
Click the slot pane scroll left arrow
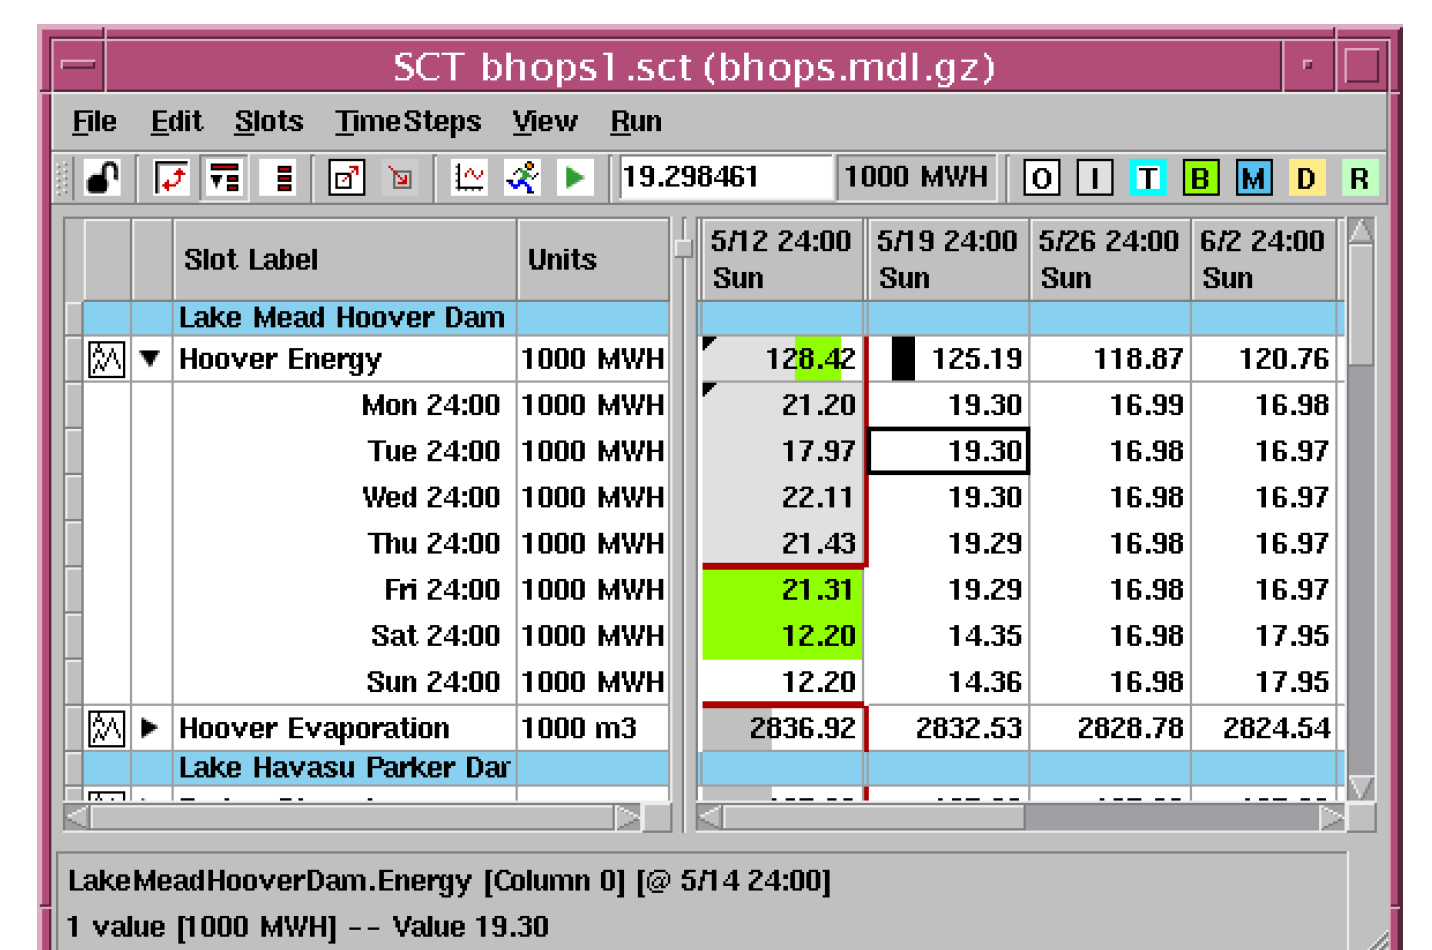(x=77, y=818)
